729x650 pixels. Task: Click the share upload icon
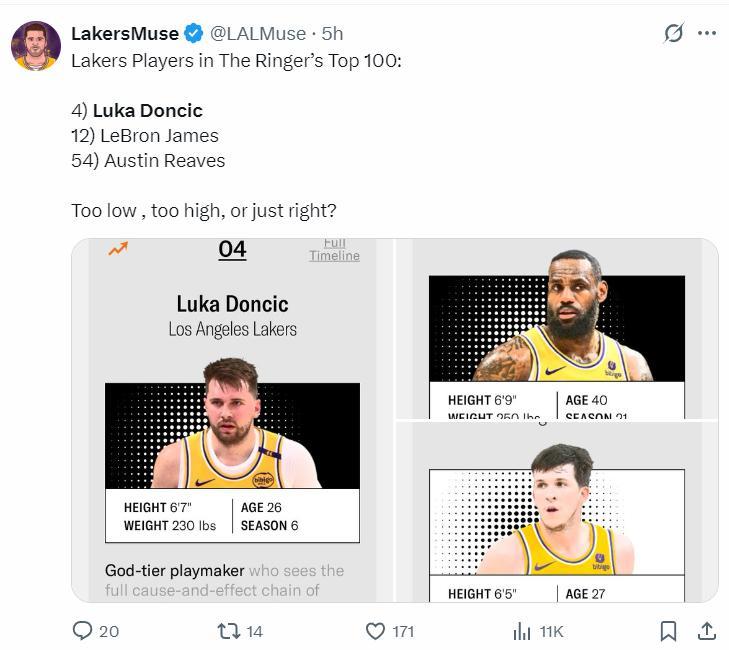point(706,631)
